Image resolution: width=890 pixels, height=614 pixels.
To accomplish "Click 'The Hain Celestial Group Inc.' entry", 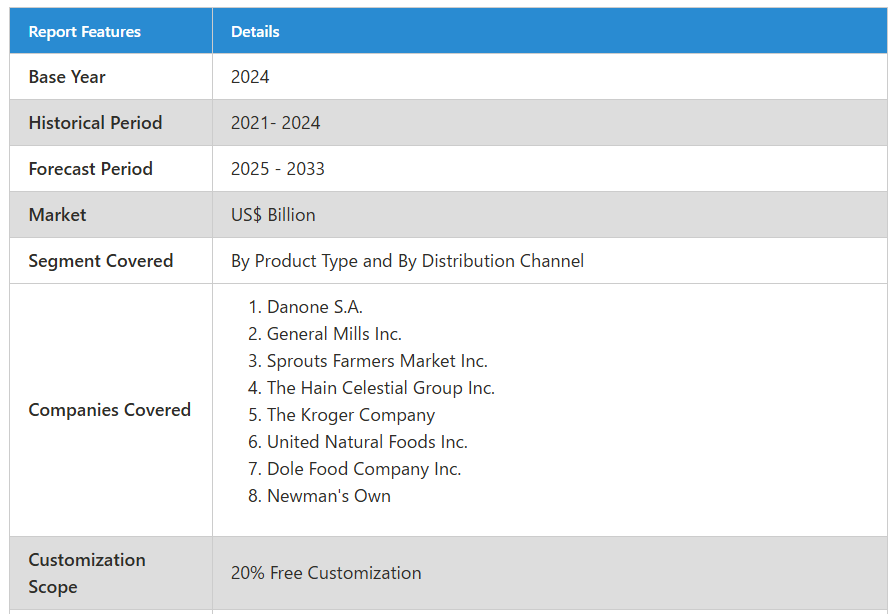I will pyautogui.click(x=381, y=388).
